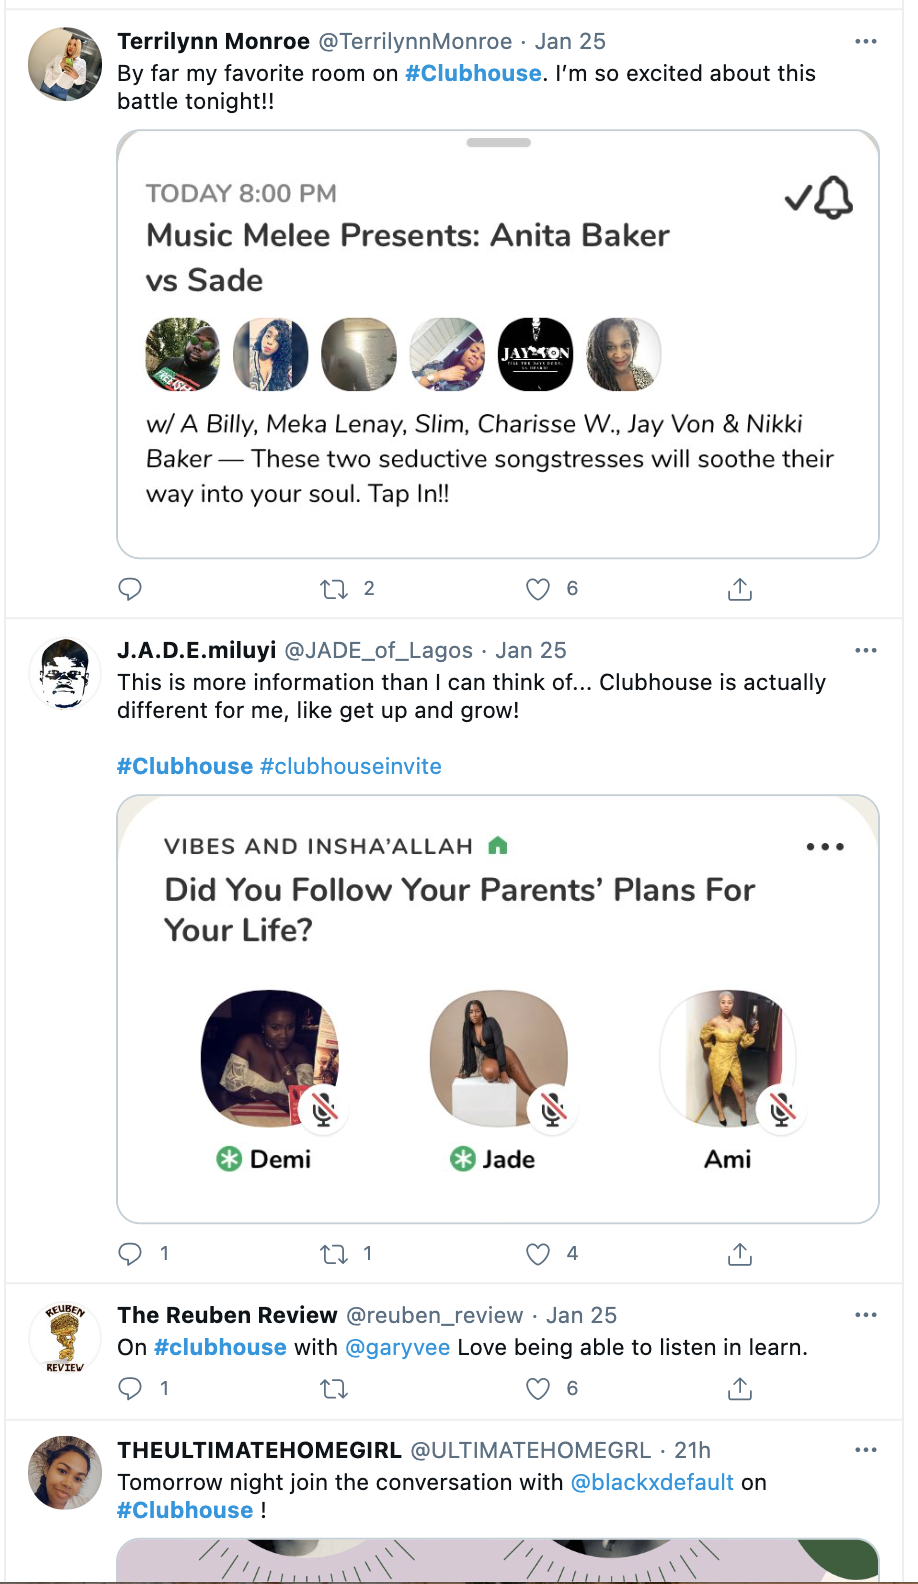This screenshot has height=1584, width=918.
Task: Reply to The Reuben Review's tweet
Action: [130, 1389]
